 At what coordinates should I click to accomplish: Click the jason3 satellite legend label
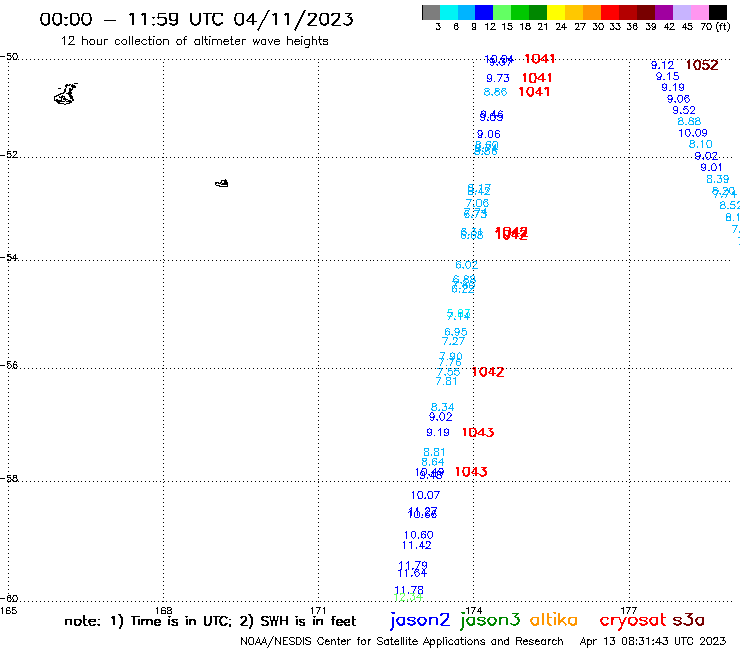pyautogui.click(x=490, y=621)
